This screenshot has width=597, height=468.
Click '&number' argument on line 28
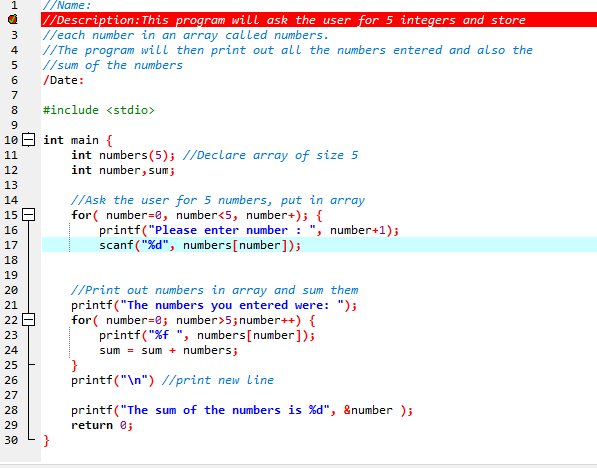(x=368, y=410)
